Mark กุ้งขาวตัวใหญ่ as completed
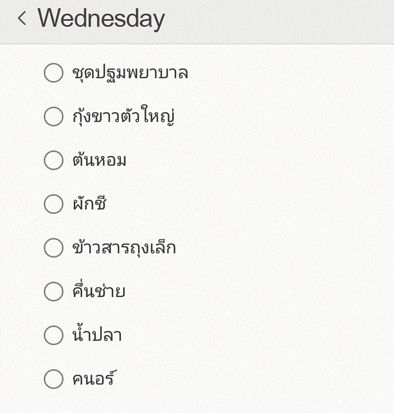 click(x=53, y=116)
